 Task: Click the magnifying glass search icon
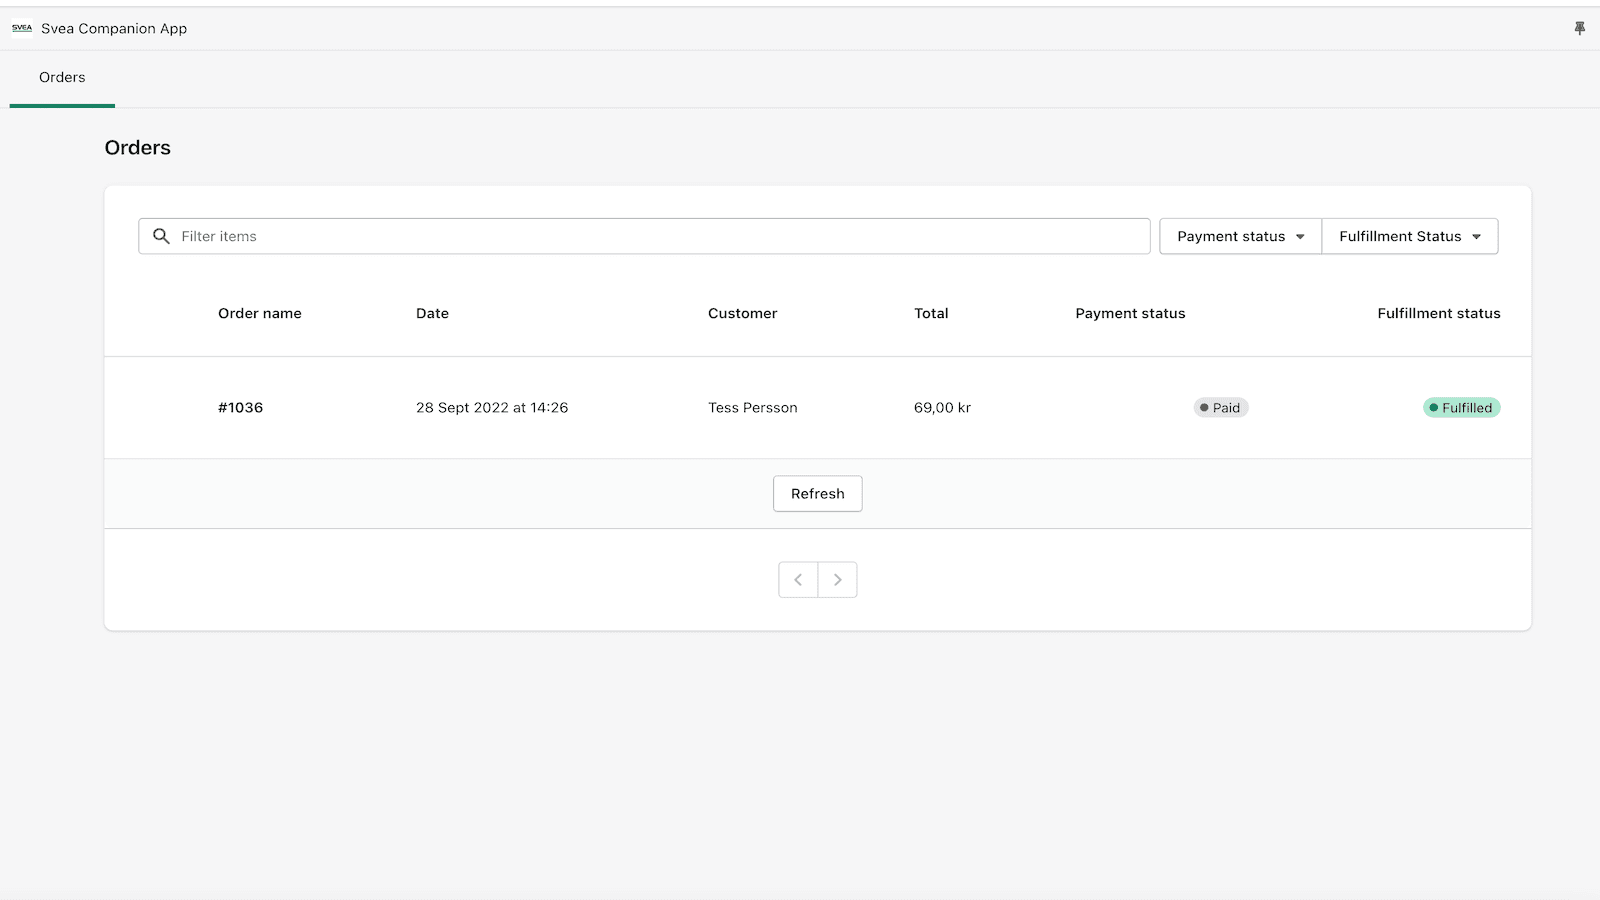point(161,236)
